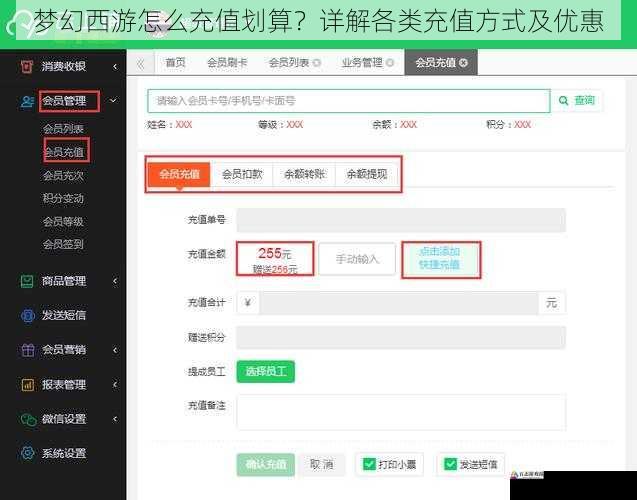Open the 会员刷卡 tab
The image size is (637, 500).
[x=227, y=63]
